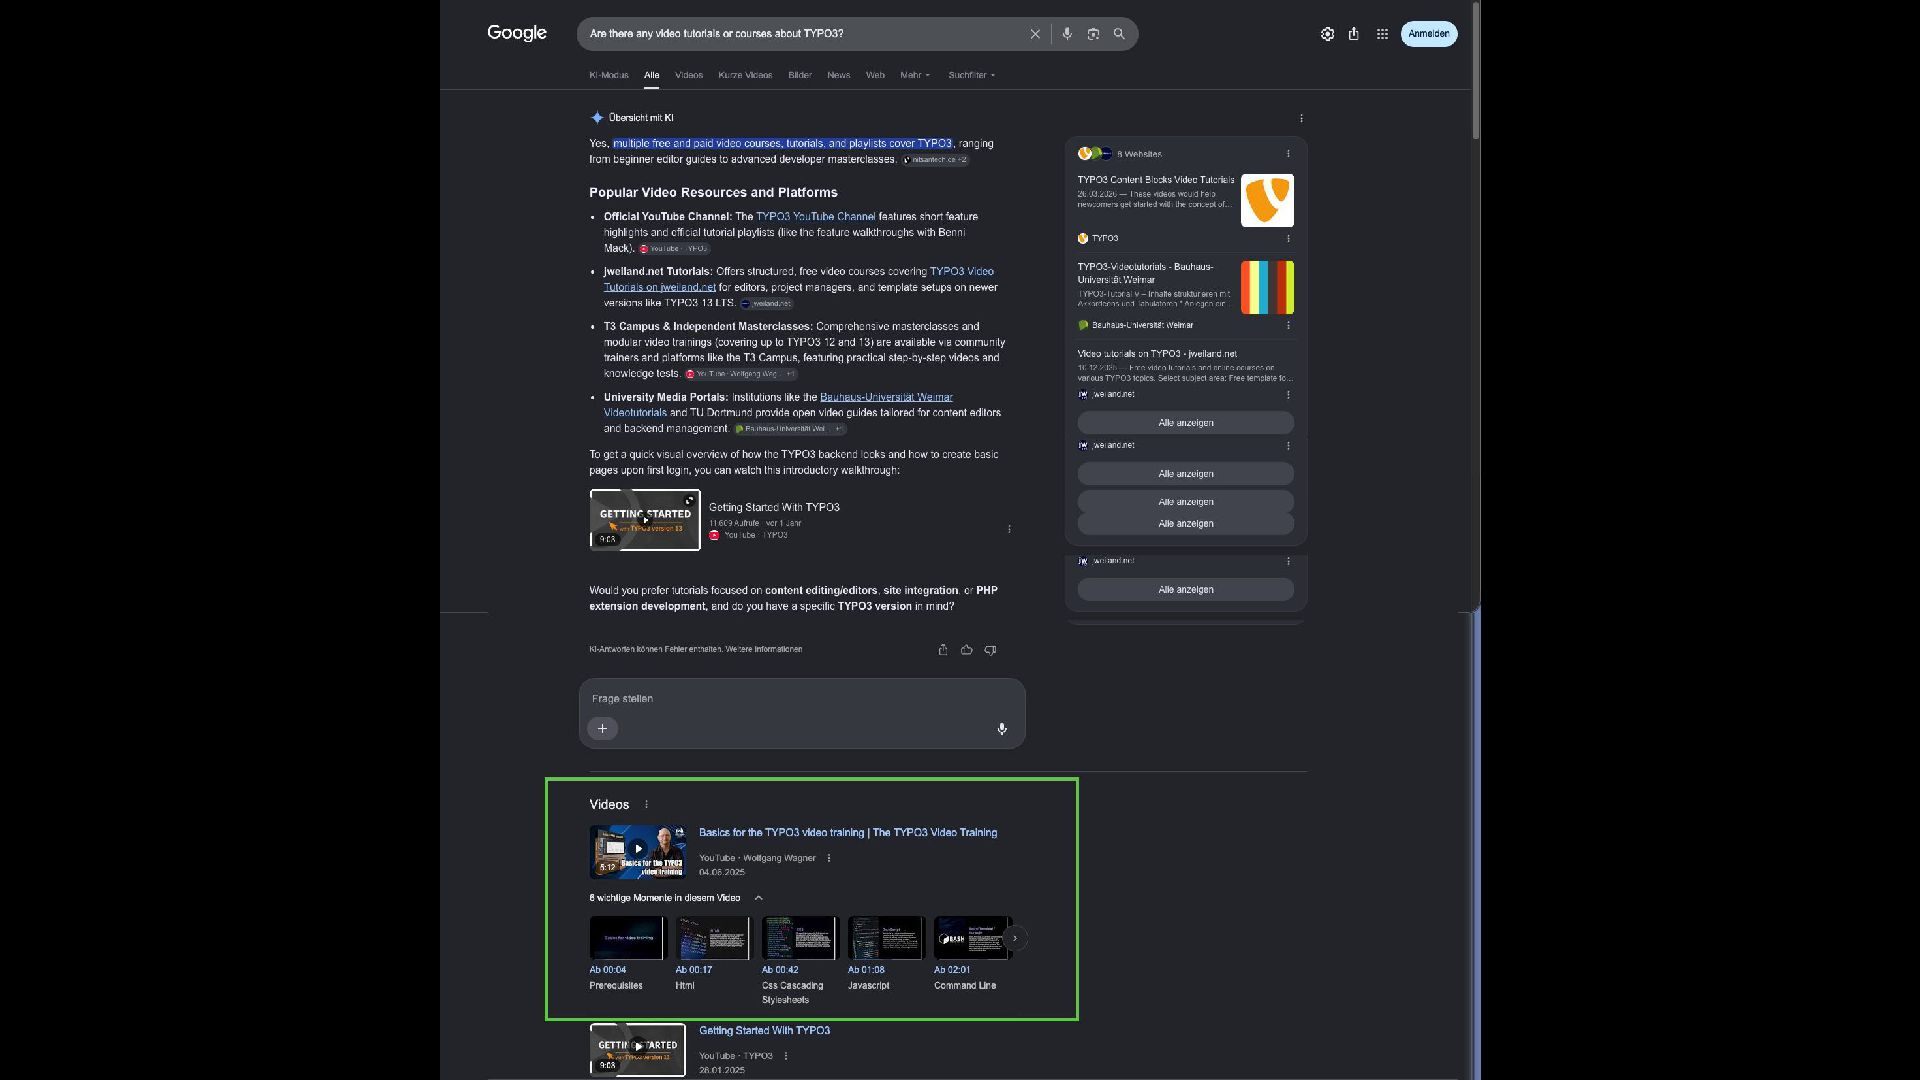This screenshot has width=1920, height=1080.
Task: Click the YouTube · Wolfgang Wag source chip
Action: (741, 374)
